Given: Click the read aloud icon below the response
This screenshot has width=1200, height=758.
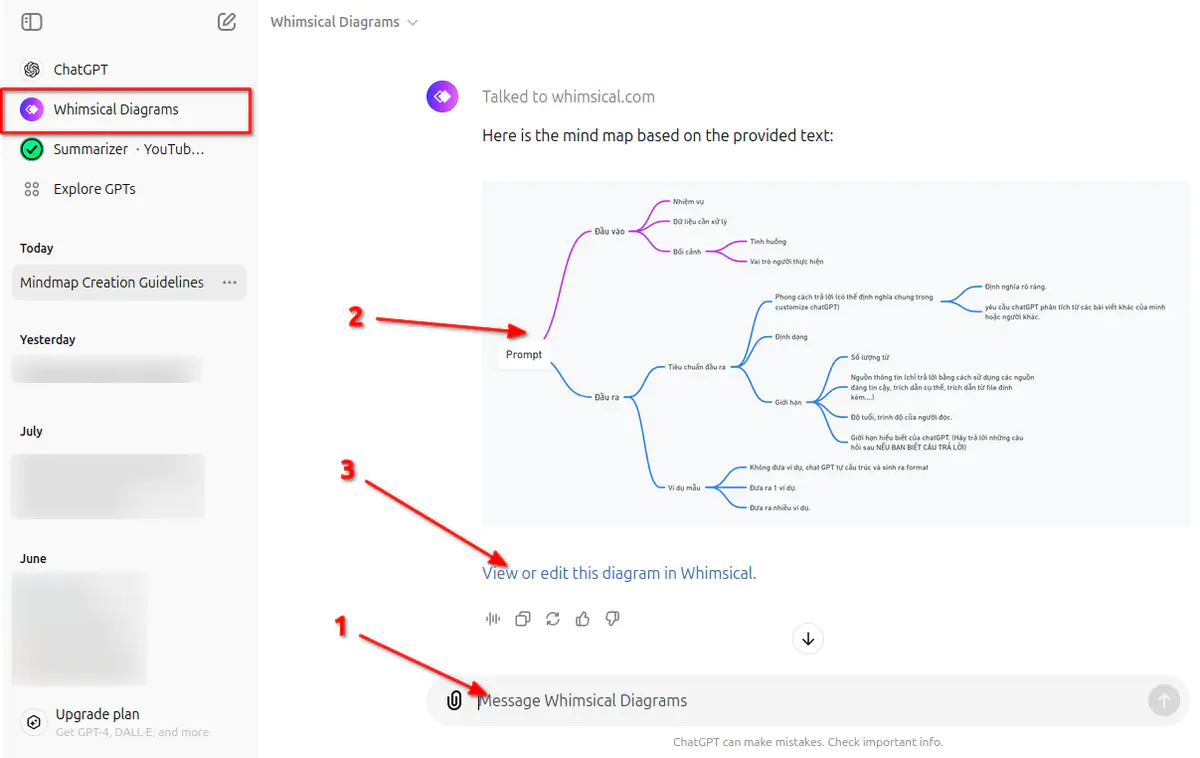Looking at the screenshot, I should point(492,618).
